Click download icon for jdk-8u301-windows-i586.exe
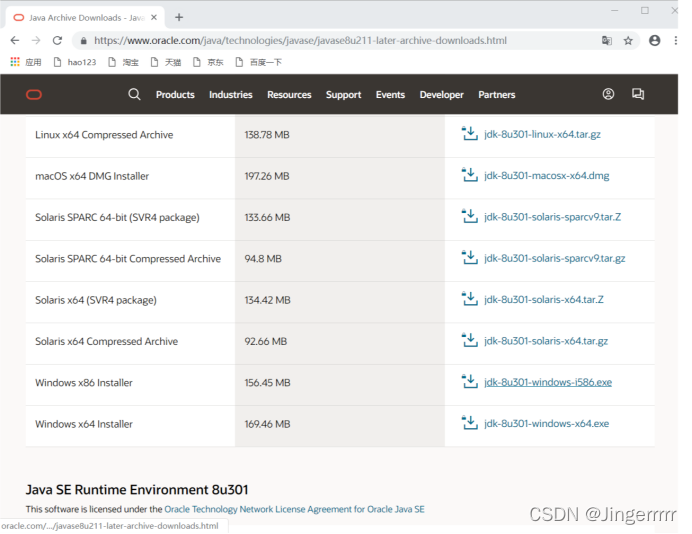 coord(470,381)
